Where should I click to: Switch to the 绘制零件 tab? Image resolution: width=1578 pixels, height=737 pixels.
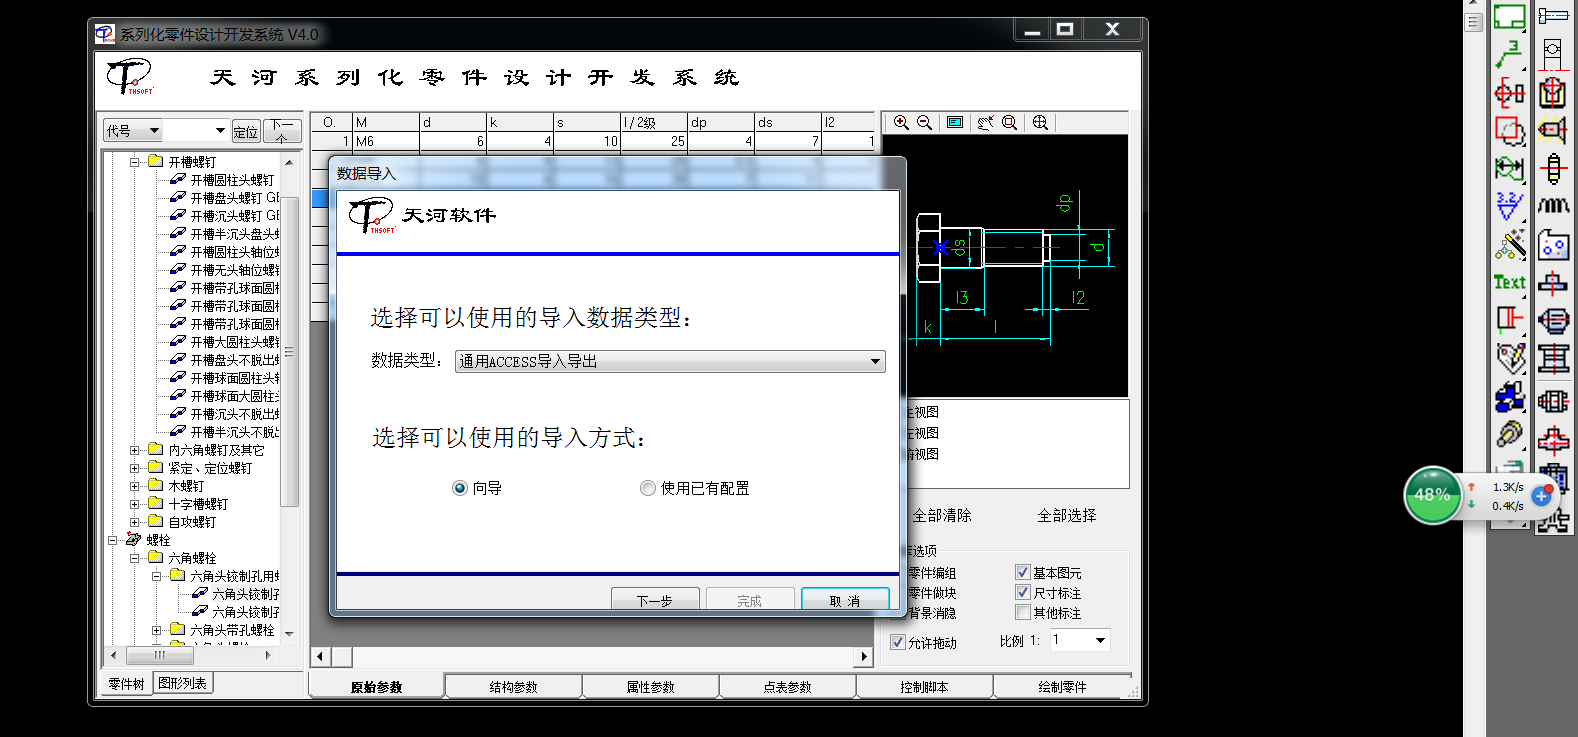click(1061, 686)
